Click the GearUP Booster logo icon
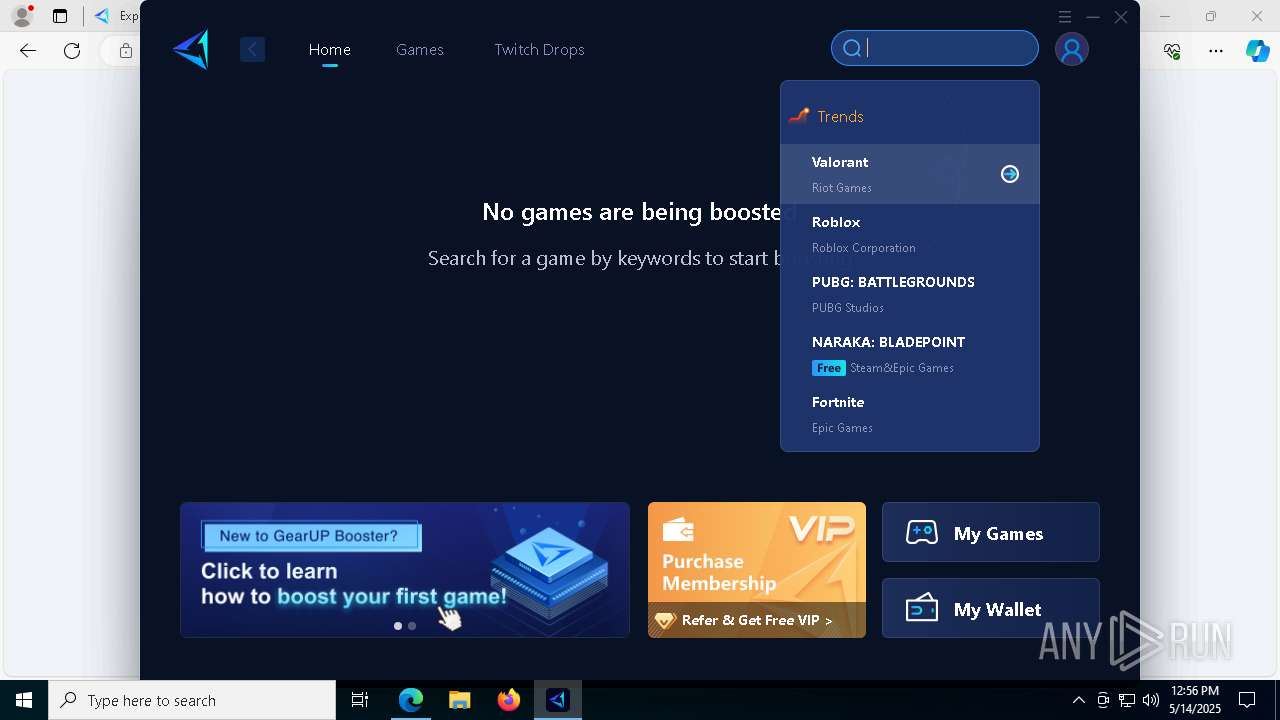 tap(191, 49)
